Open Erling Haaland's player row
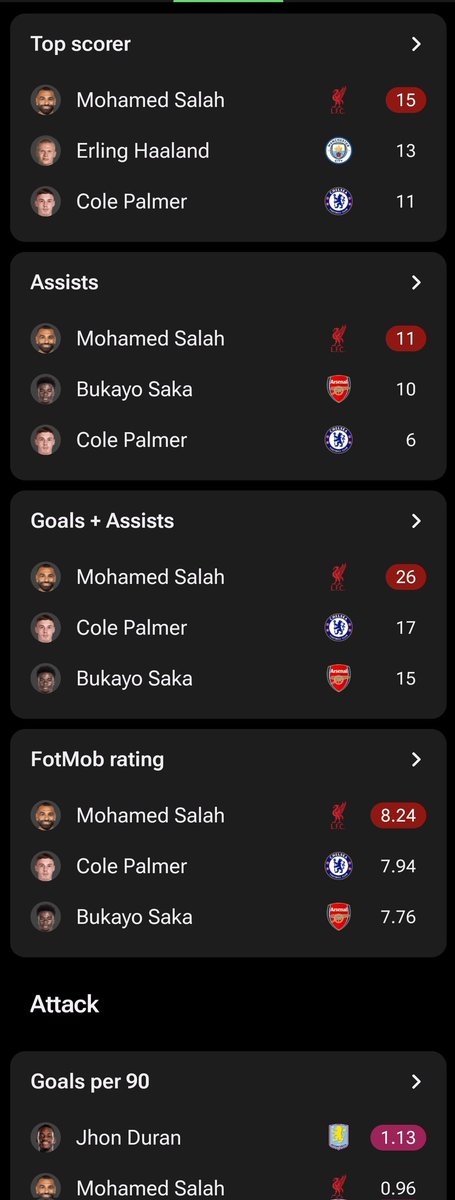Screen dimensions: 455x1200 tap(227, 151)
